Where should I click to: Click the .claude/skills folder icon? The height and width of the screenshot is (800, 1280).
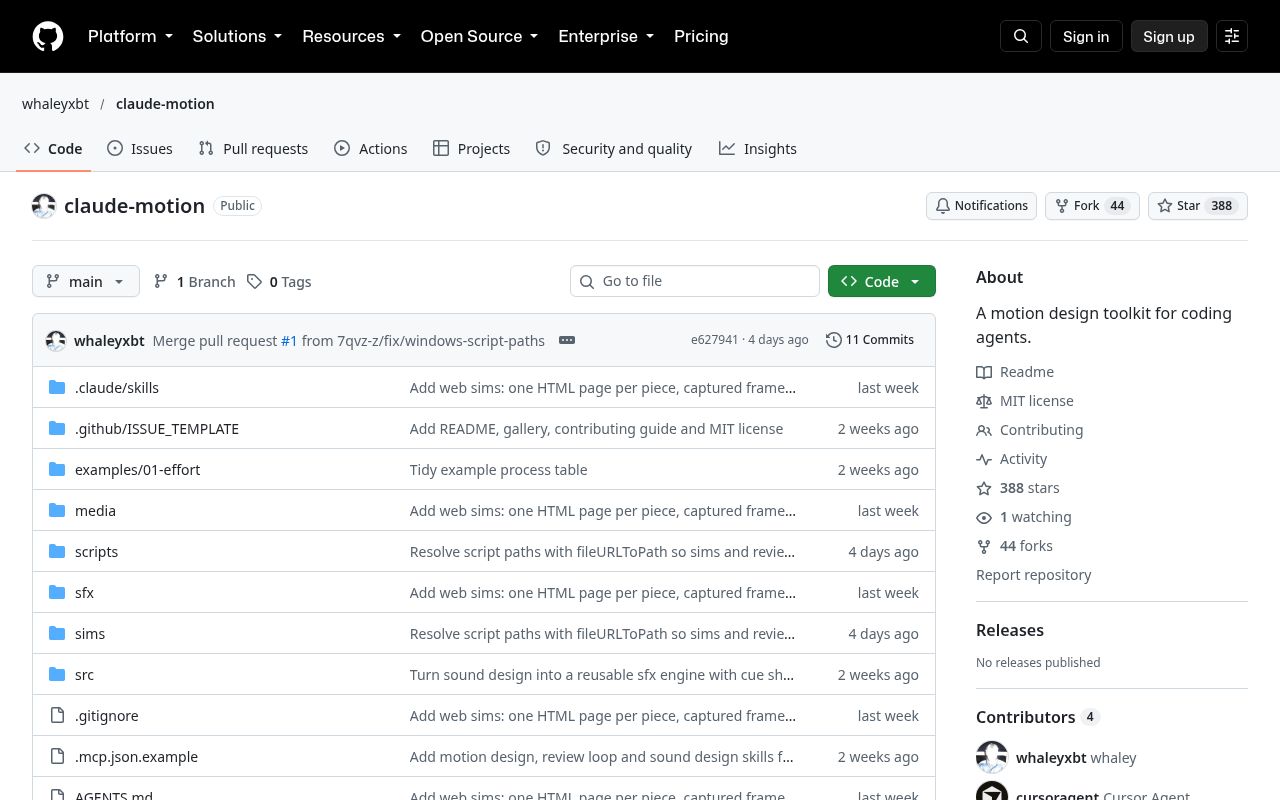[57, 387]
